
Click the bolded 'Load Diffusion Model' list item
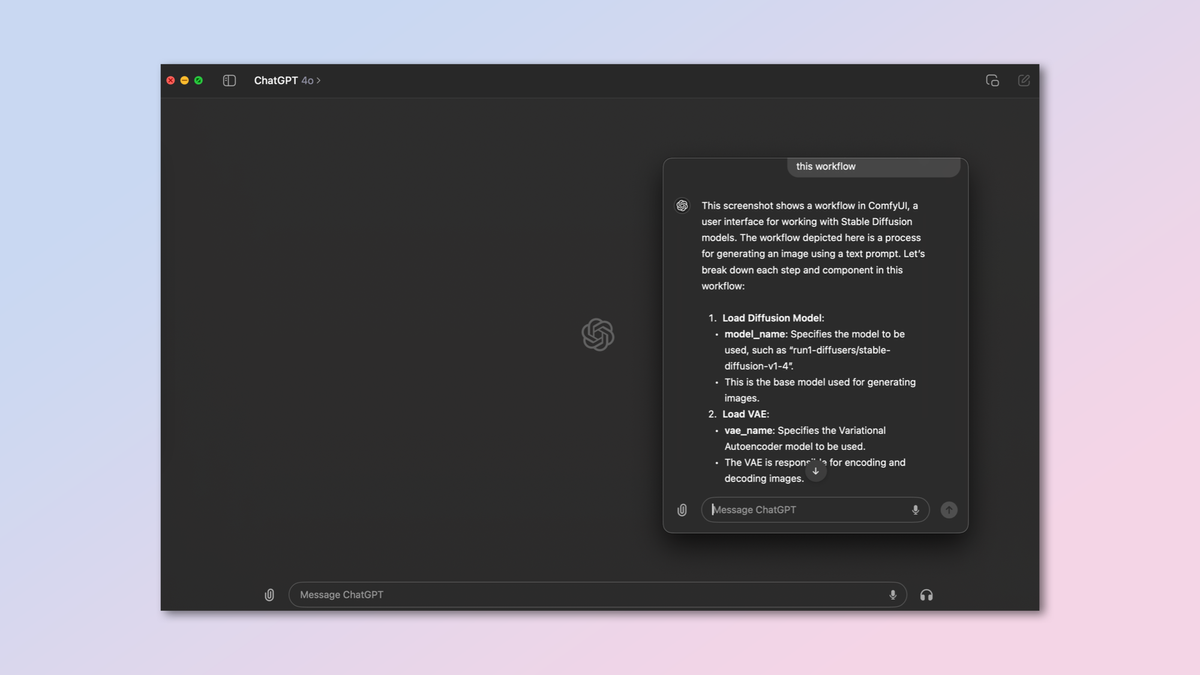tap(775, 317)
